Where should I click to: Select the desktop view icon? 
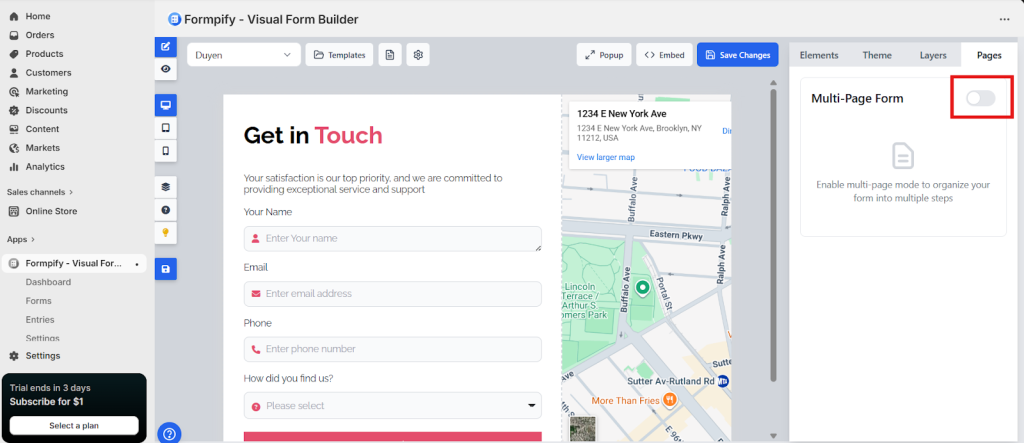coord(165,105)
